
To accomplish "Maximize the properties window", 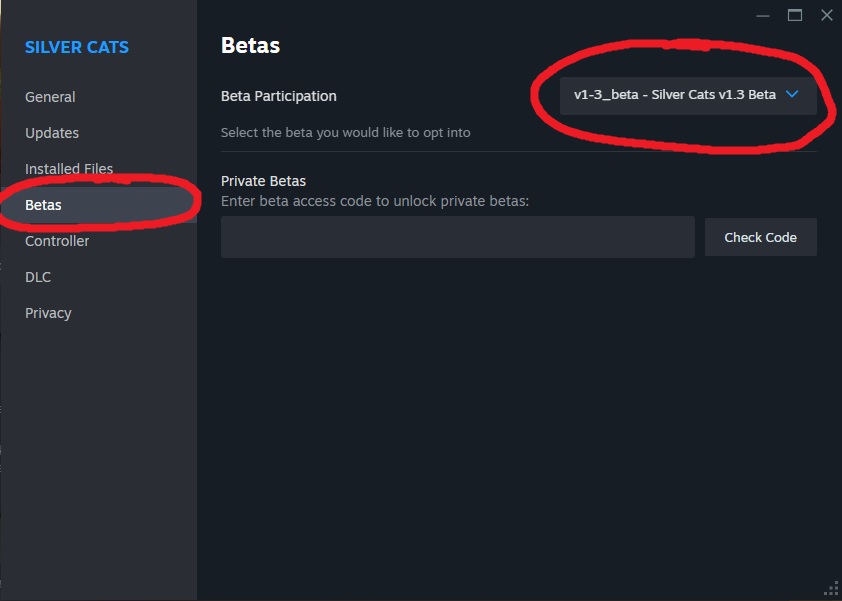I will pyautogui.click(x=795, y=15).
